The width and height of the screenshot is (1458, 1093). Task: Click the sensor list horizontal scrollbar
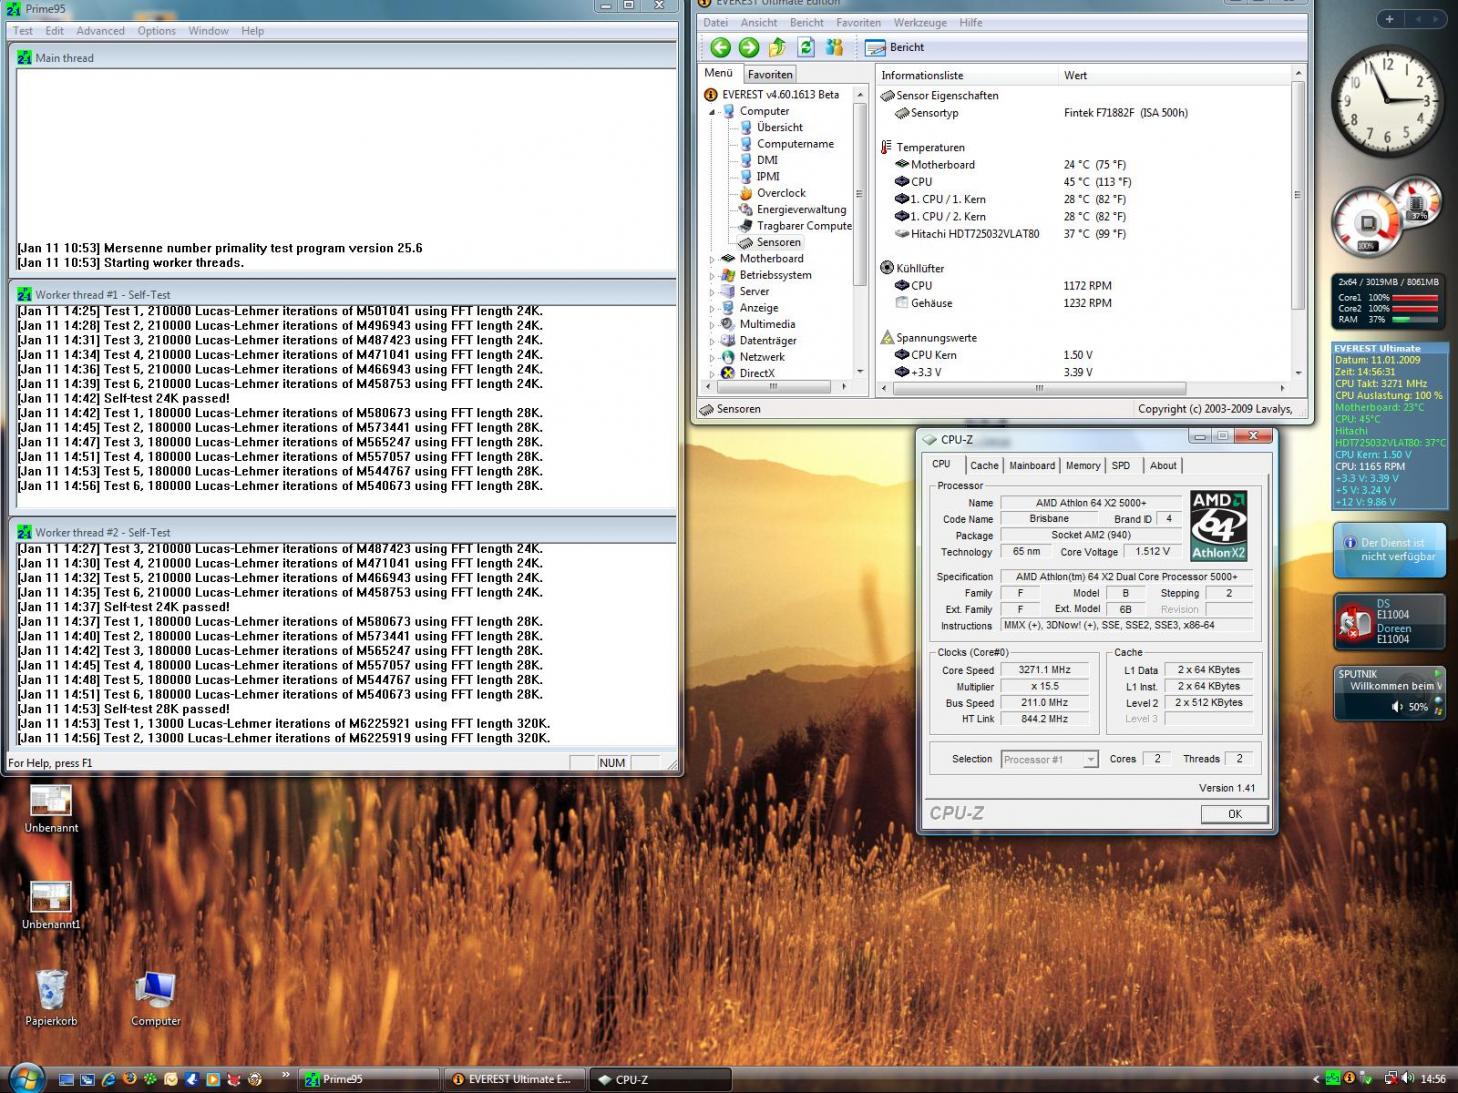(1083, 388)
